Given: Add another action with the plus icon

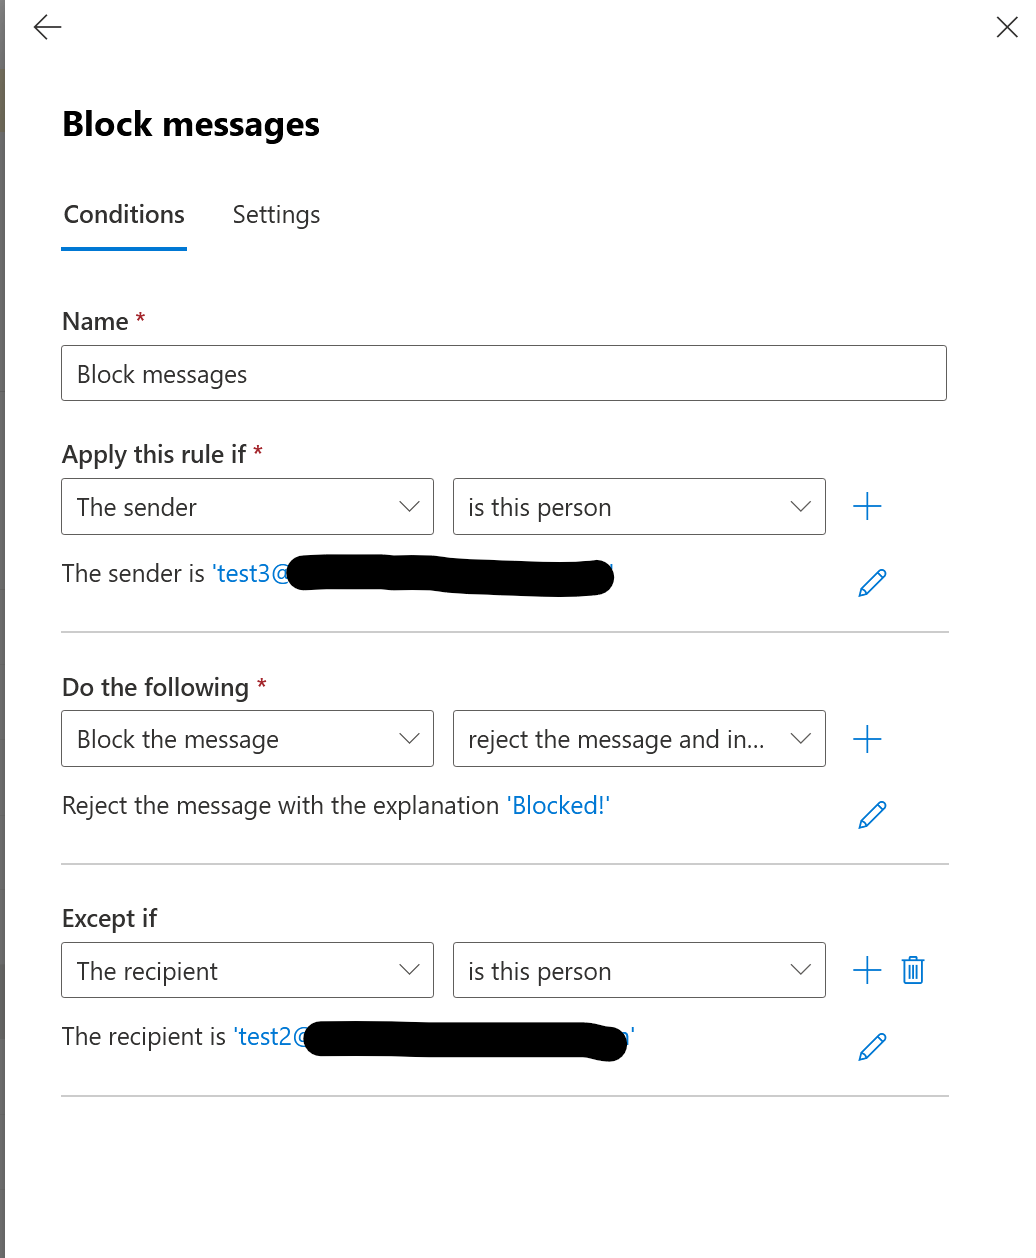Looking at the screenshot, I should 867,738.
